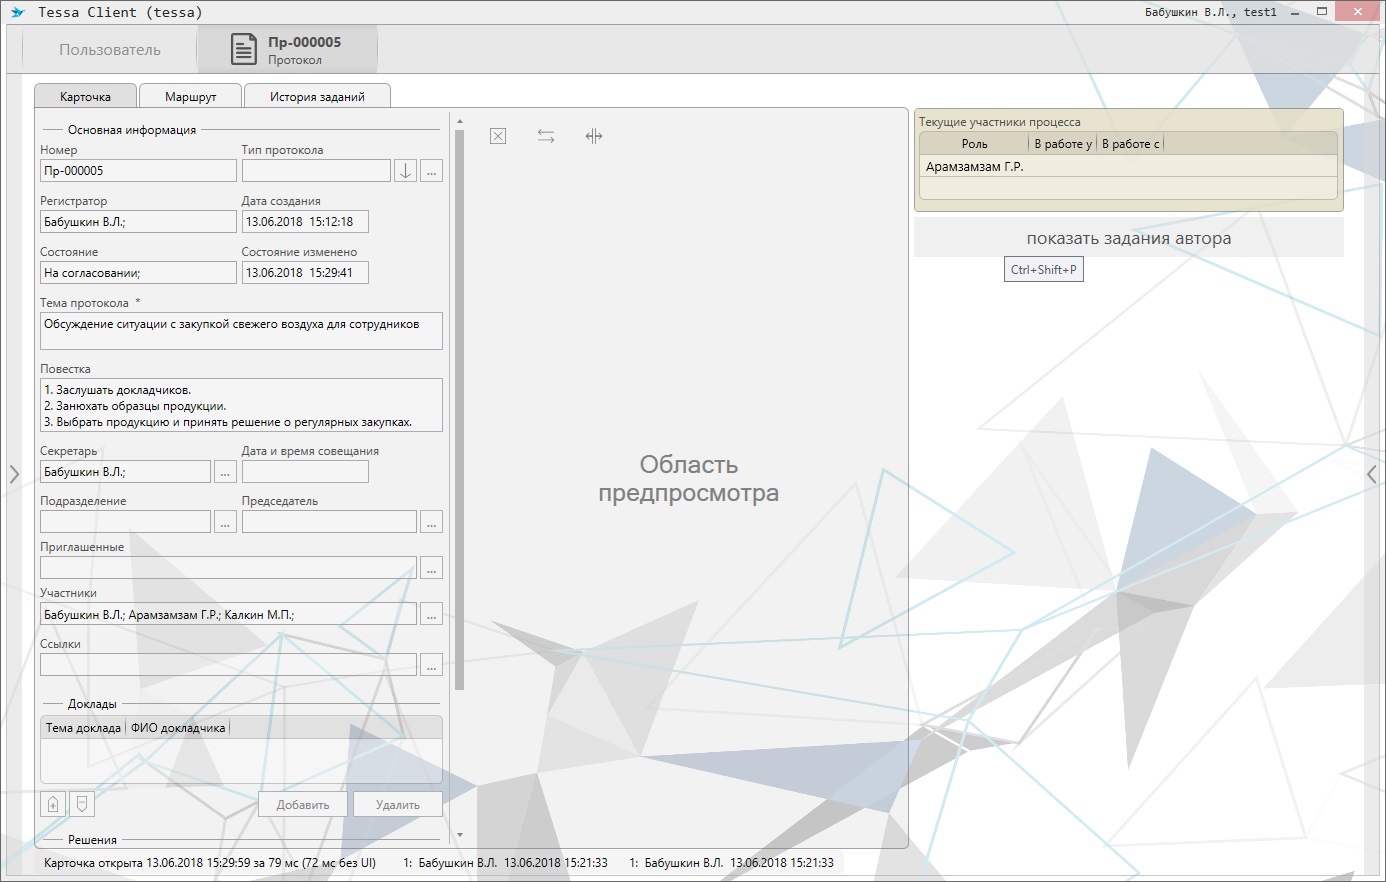Click the swap arrows icon above preview
Image resolution: width=1386 pixels, height=882 pixels.
[546, 136]
